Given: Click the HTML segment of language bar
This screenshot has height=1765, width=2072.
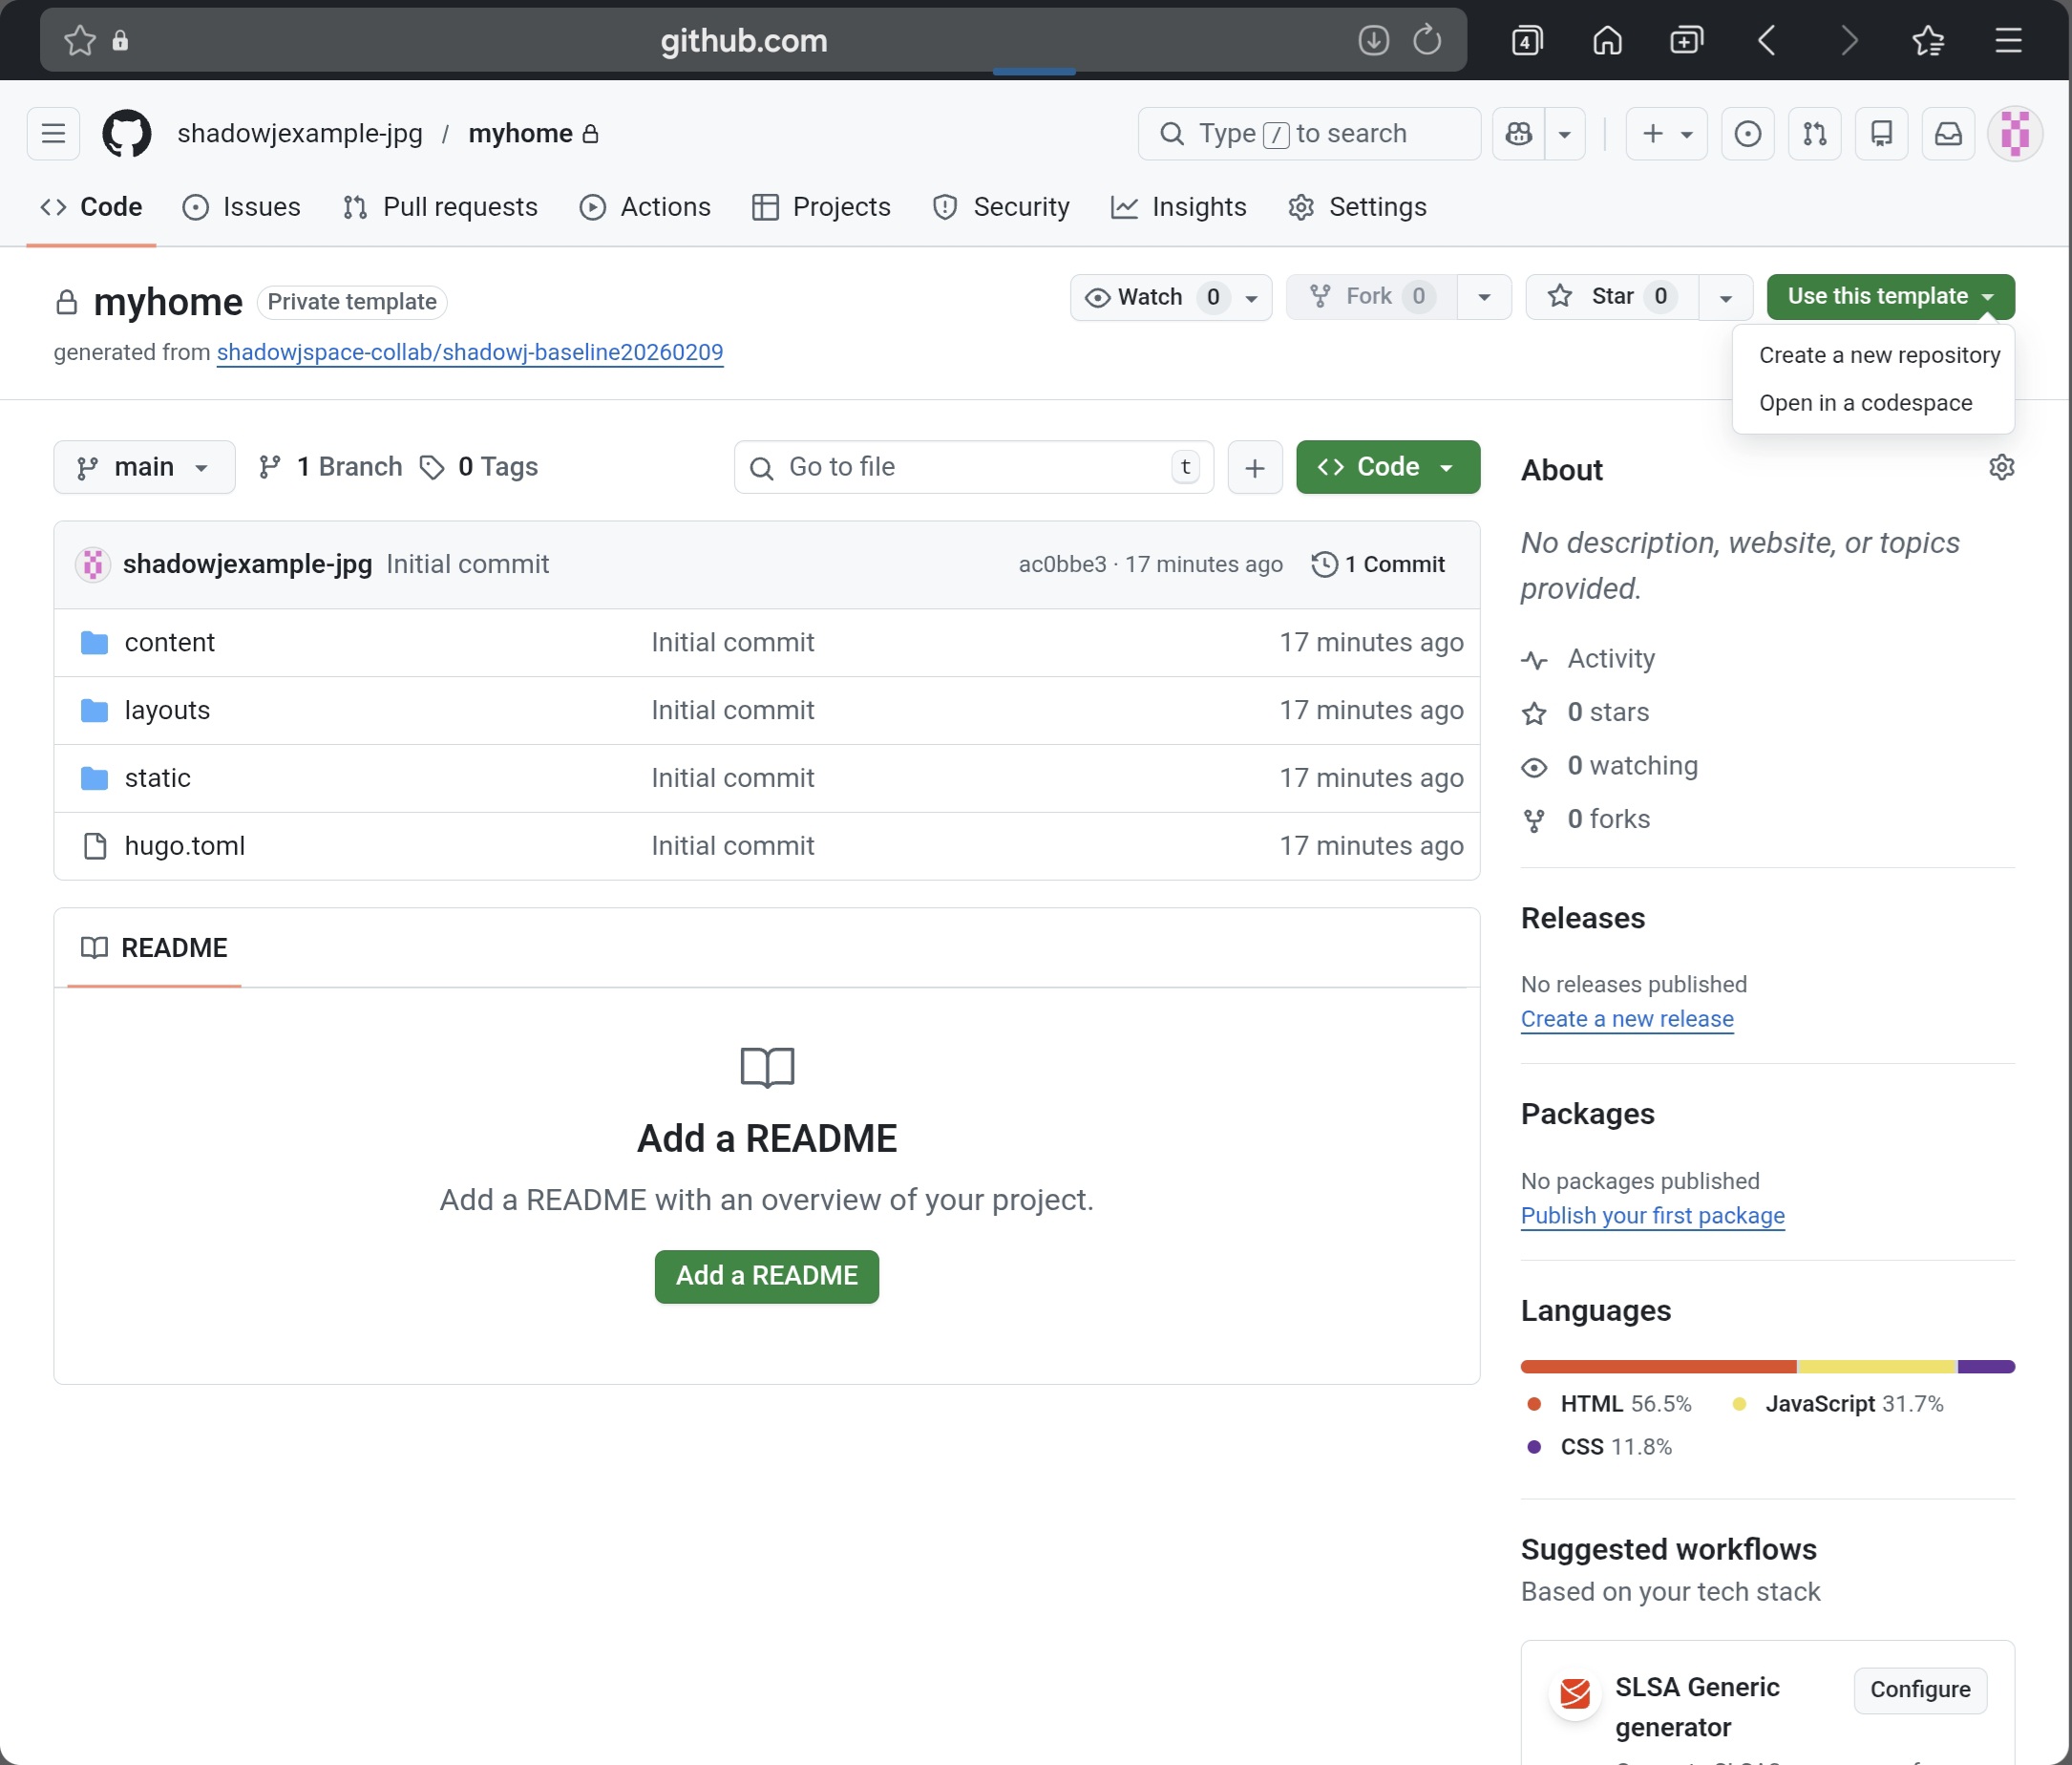Looking at the screenshot, I should [x=1657, y=1366].
